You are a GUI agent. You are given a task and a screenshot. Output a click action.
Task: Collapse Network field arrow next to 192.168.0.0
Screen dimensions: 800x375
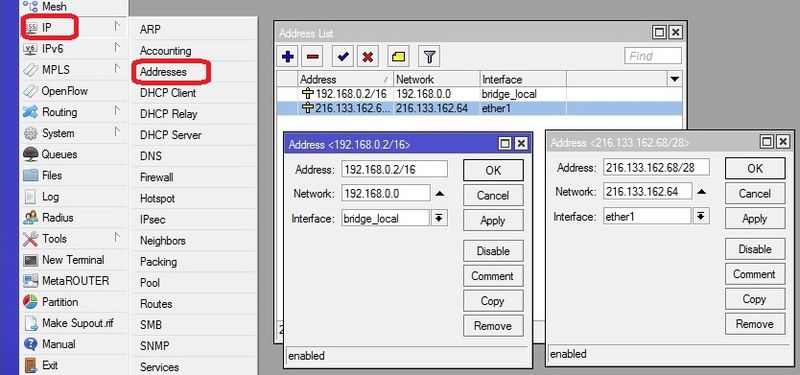(440, 194)
